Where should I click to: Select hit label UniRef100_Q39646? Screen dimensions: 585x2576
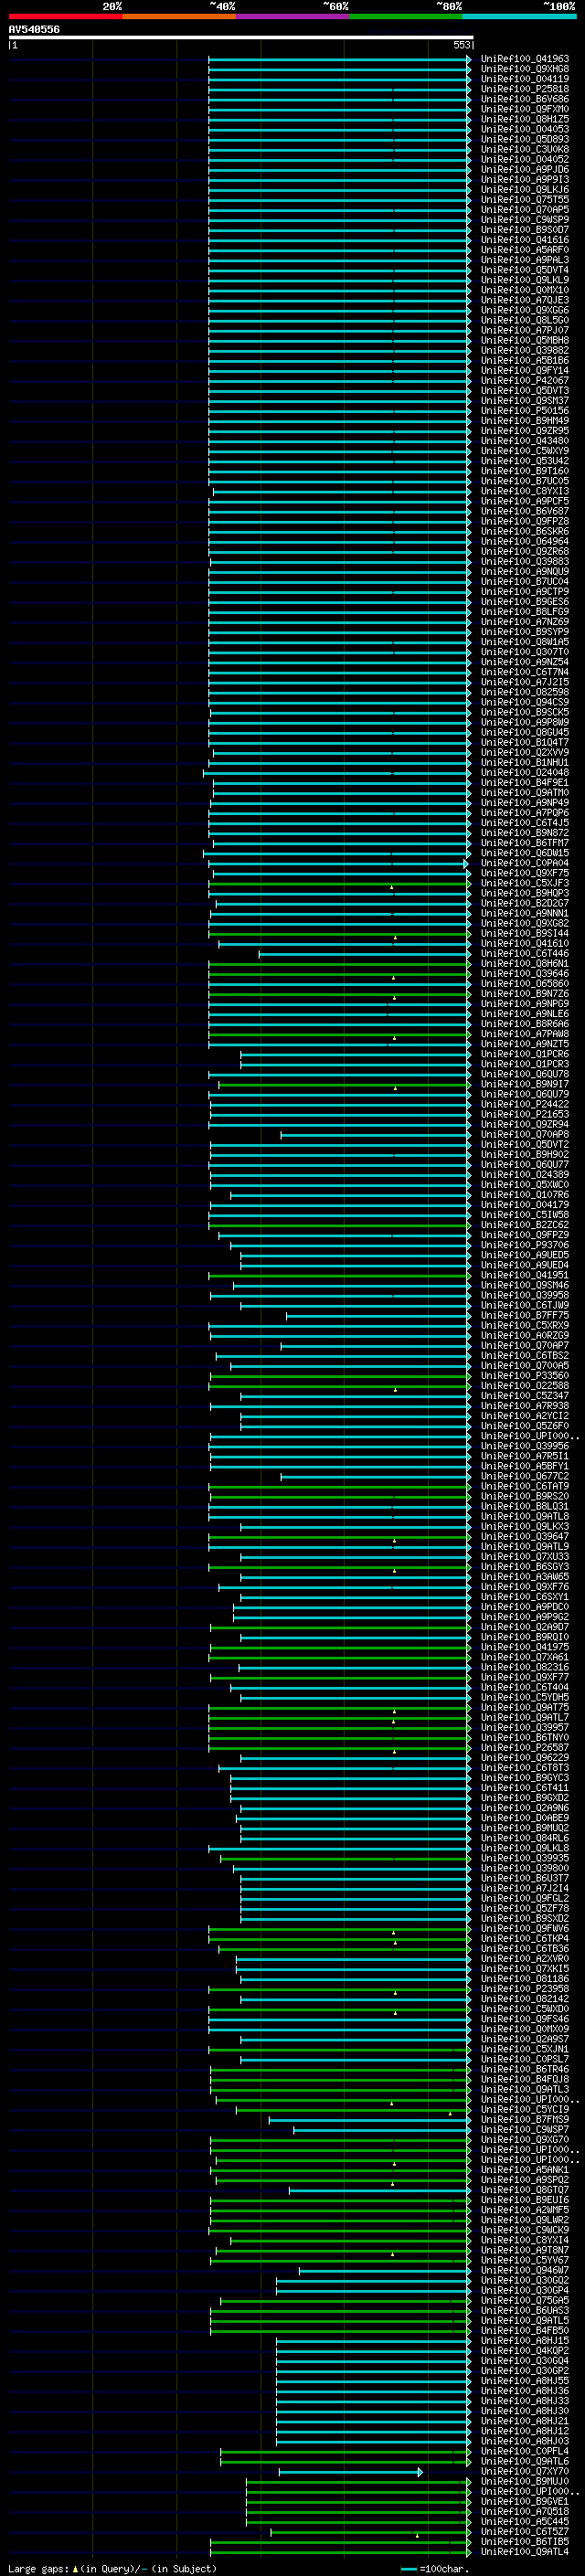[x=525, y=973]
